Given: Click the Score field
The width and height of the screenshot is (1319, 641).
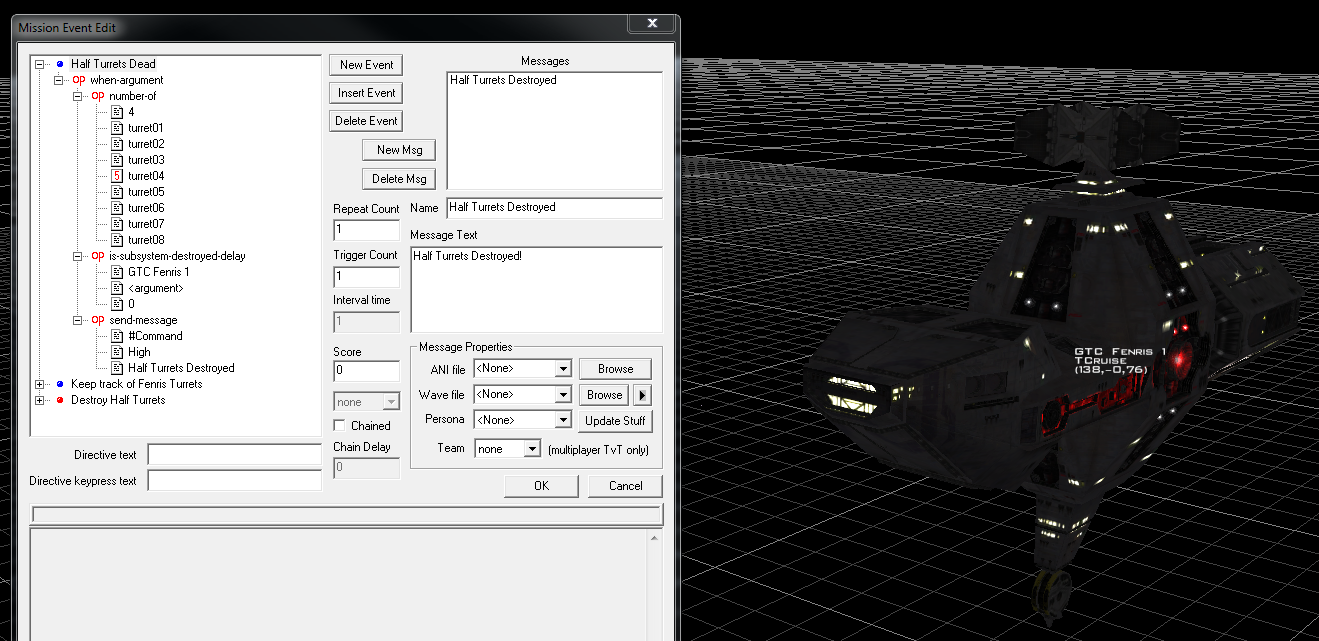Looking at the screenshot, I should [366, 371].
